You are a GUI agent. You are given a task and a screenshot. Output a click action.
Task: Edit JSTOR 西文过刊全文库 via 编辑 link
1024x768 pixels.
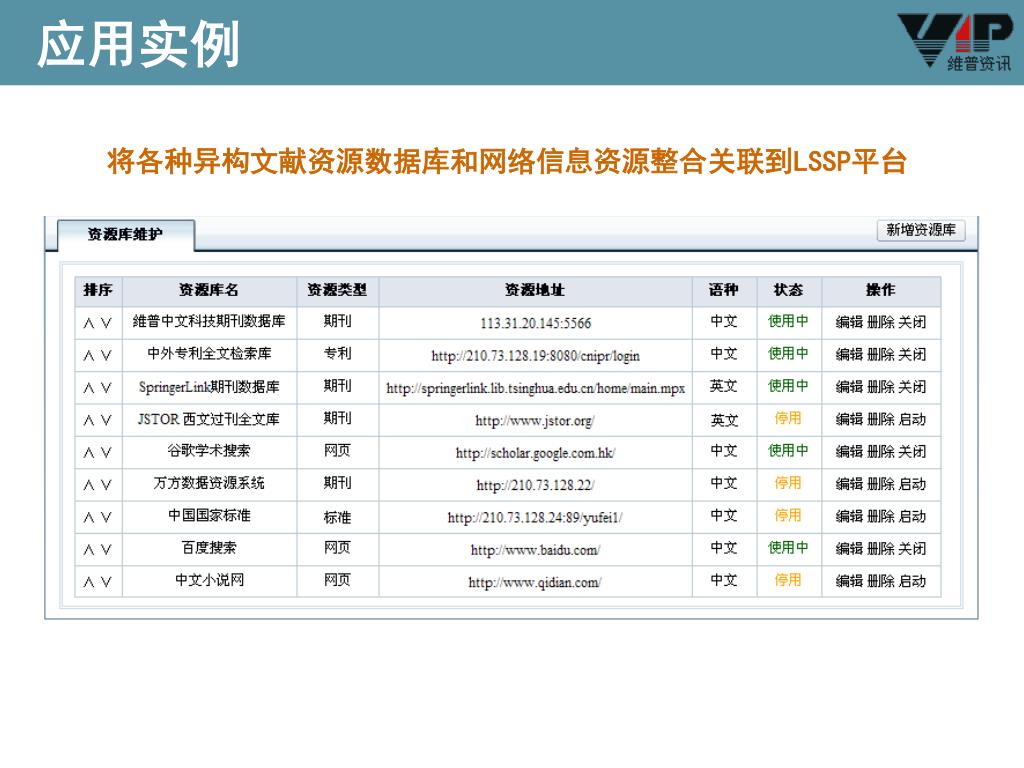850,419
